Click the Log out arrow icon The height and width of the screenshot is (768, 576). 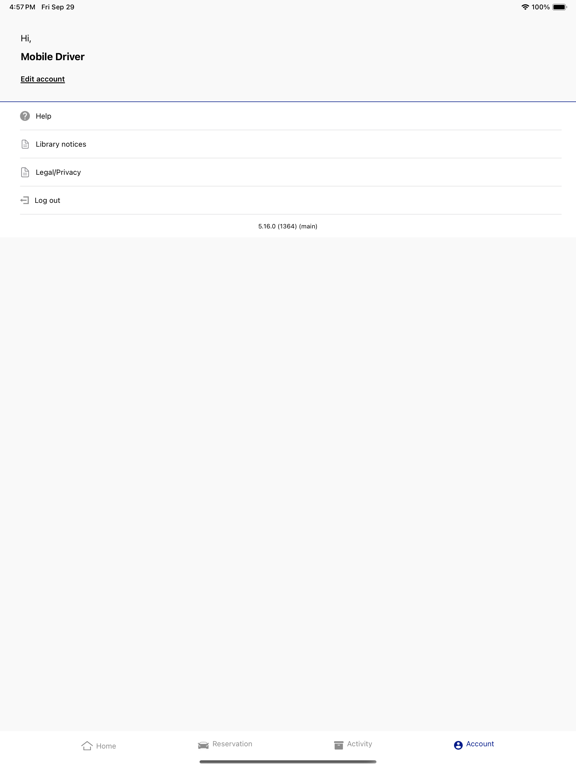coord(24,200)
